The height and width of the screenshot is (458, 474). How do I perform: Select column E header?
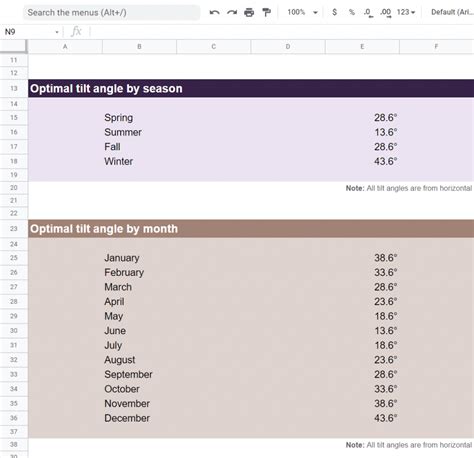click(362, 47)
